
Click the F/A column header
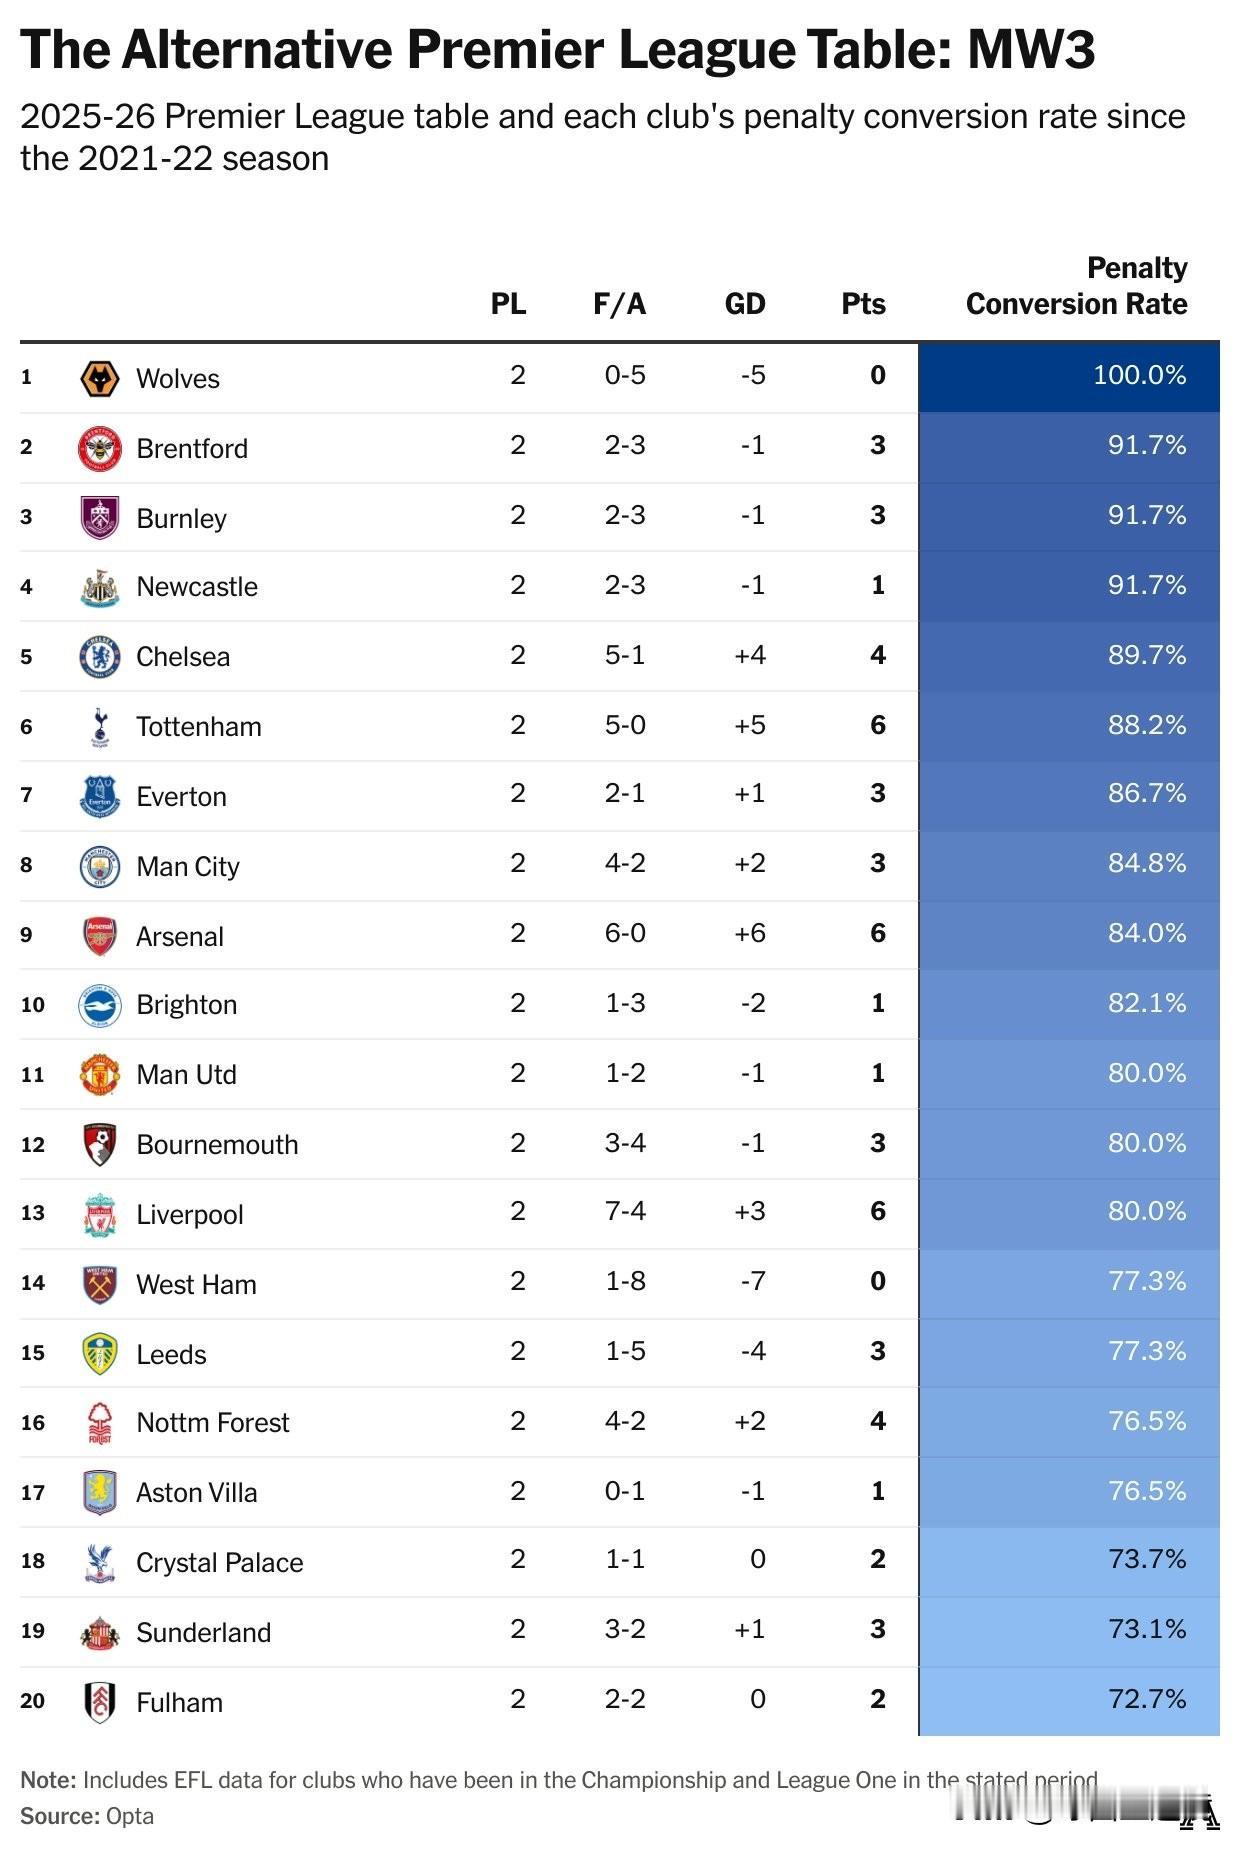pos(619,304)
